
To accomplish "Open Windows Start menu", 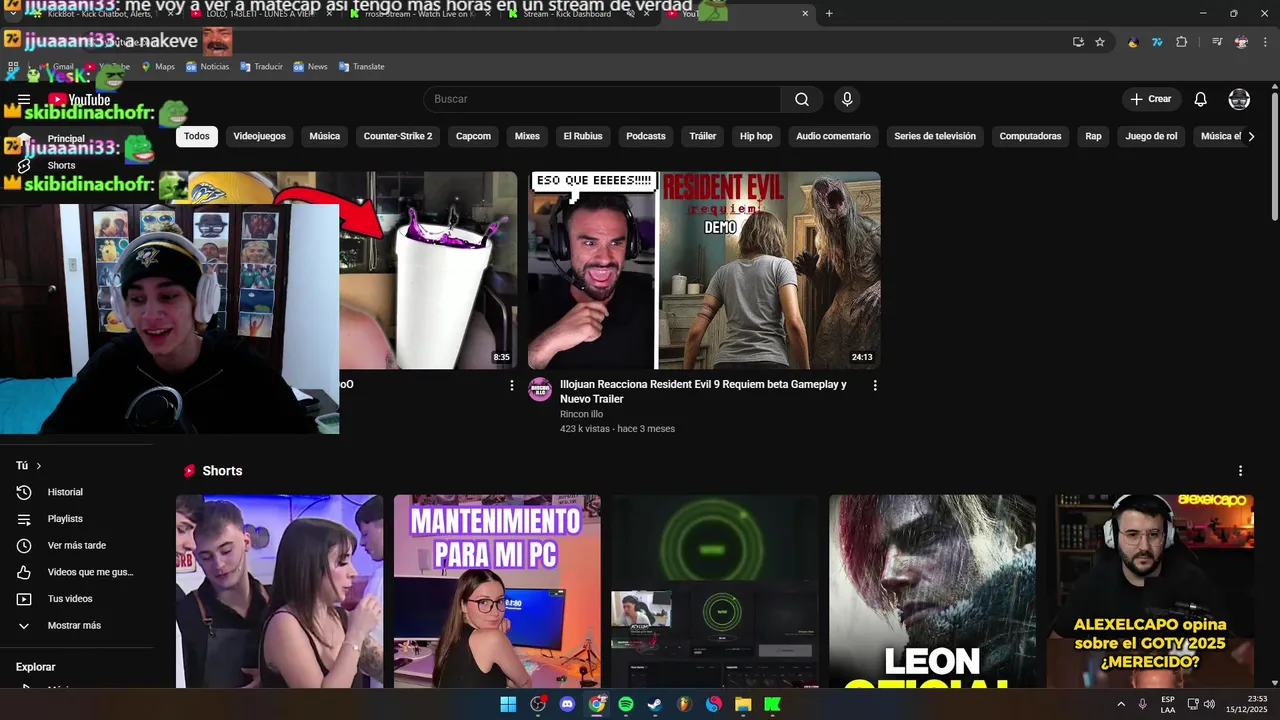I will pos(508,704).
